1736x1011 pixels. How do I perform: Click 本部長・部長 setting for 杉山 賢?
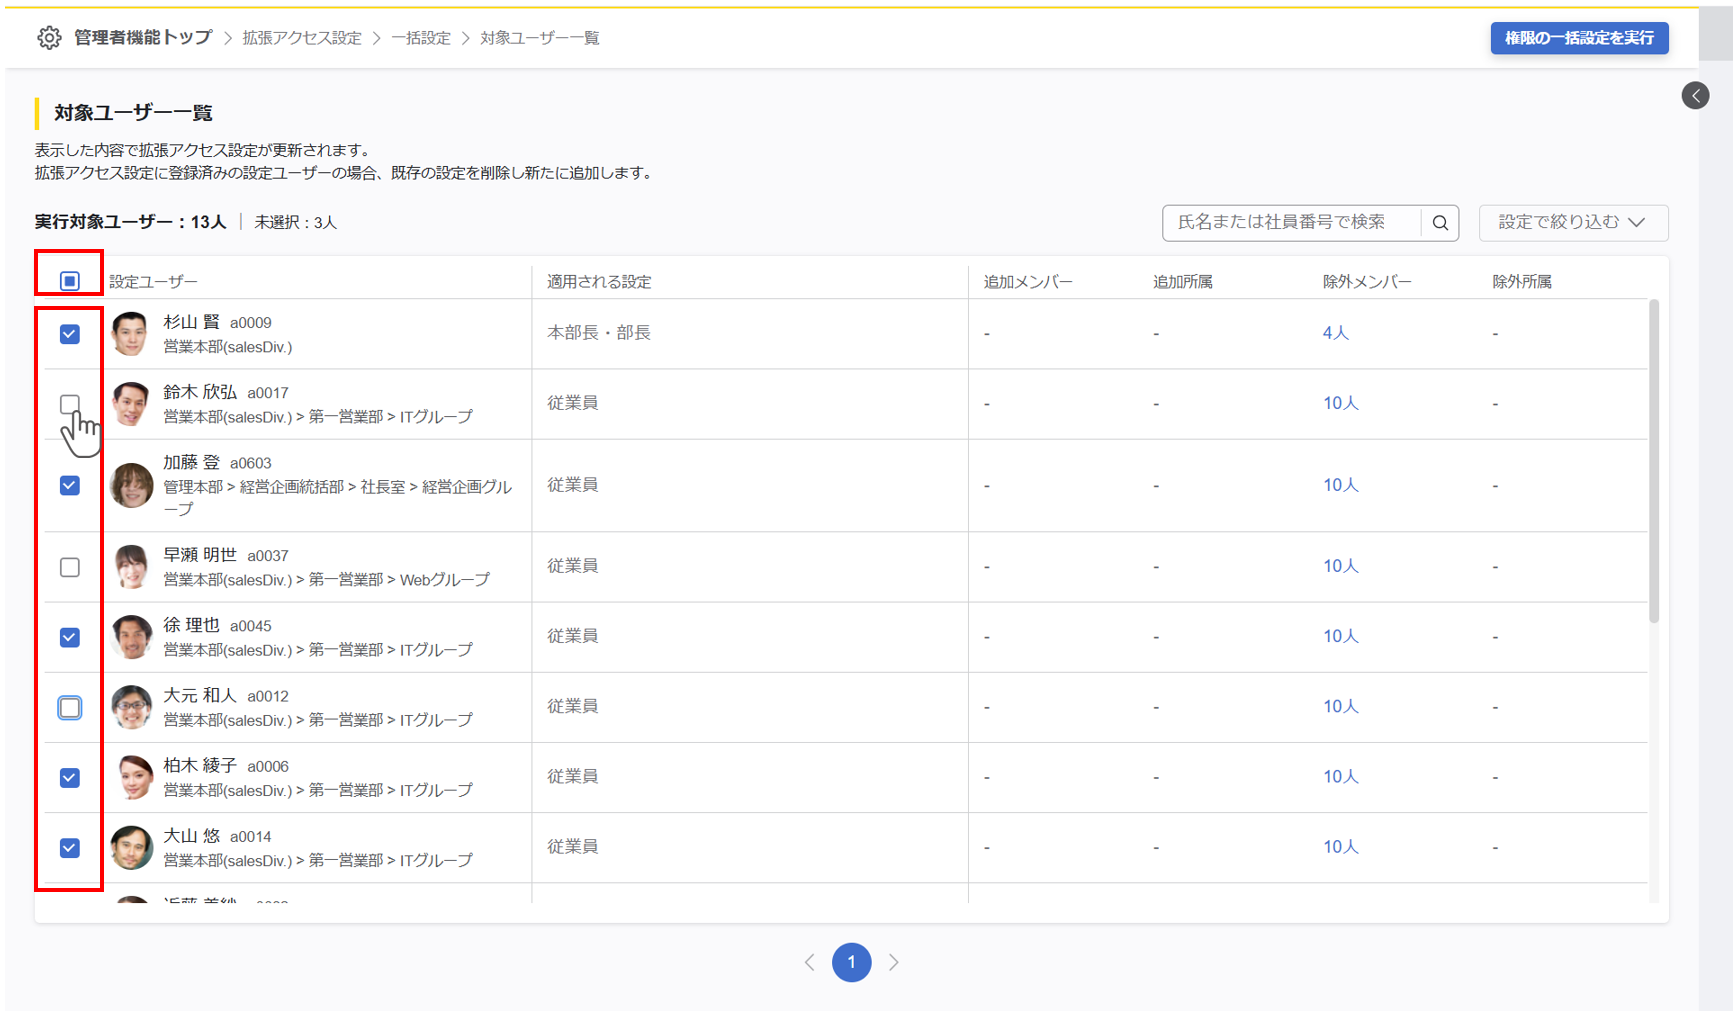[x=599, y=333]
